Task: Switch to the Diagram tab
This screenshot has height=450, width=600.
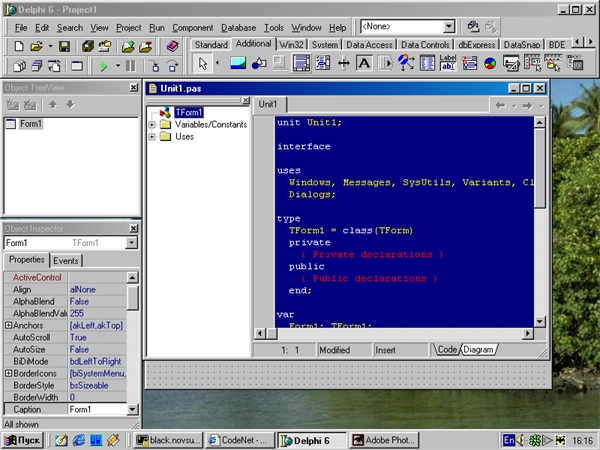Action: point(479,350)
